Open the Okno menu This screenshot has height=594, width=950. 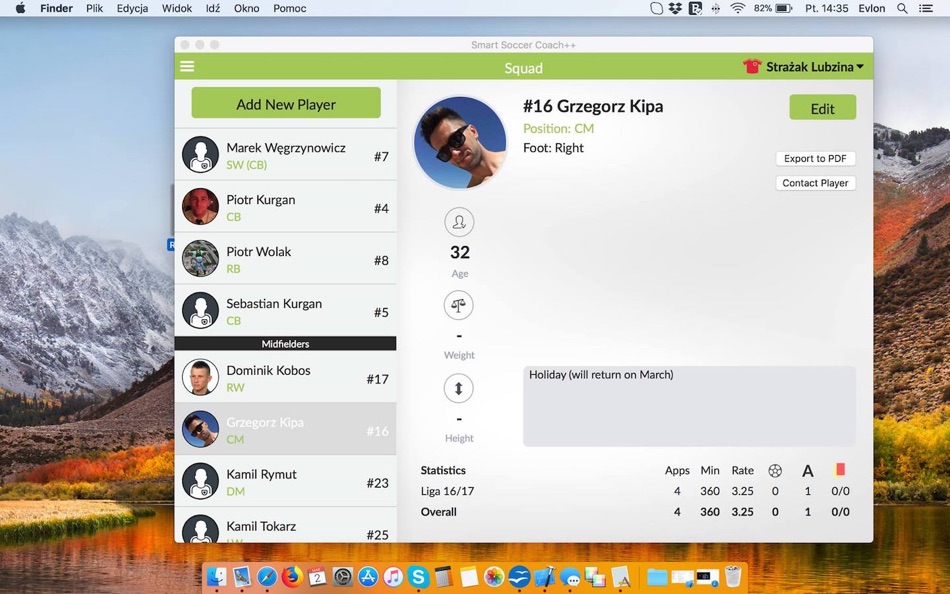(x=247, y=8)
